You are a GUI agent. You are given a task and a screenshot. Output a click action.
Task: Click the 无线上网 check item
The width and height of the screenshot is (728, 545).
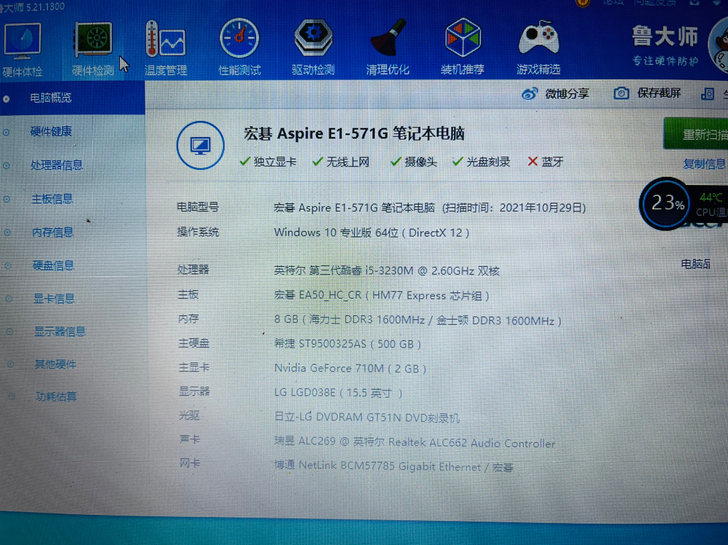pyautogui.click(x=341, y=162)
